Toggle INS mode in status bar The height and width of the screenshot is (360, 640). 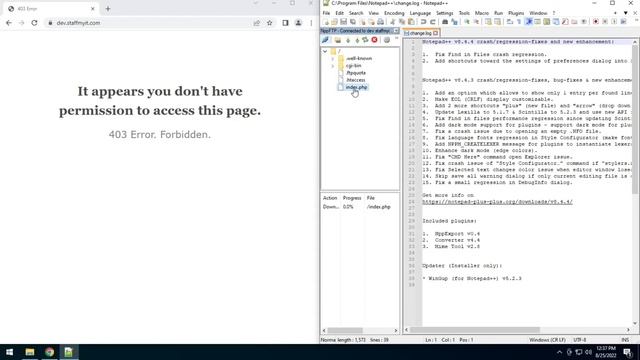pos(625,340)
